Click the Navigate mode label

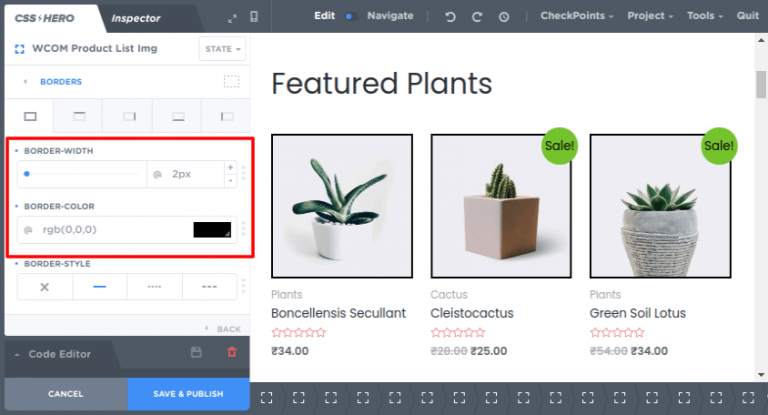[x=390, y=16]
